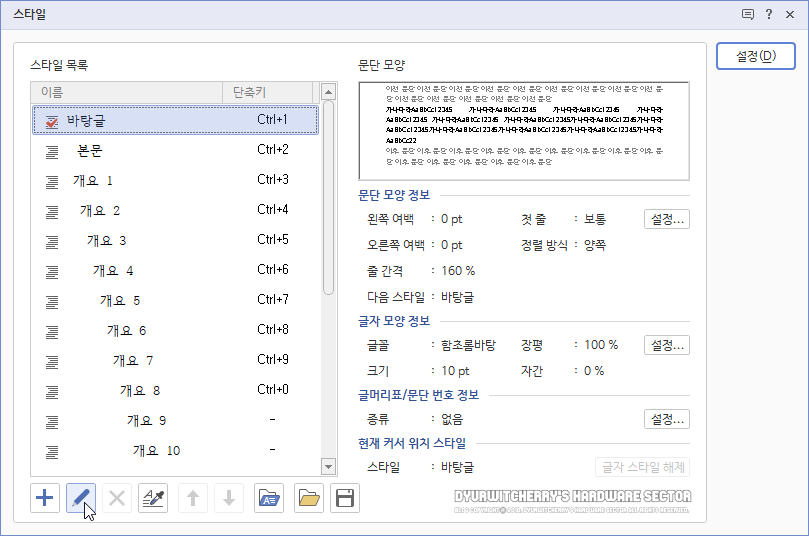Click the Ctrl+2 shortcut cell
Screen dimensions: 809x536
(272, 150)
